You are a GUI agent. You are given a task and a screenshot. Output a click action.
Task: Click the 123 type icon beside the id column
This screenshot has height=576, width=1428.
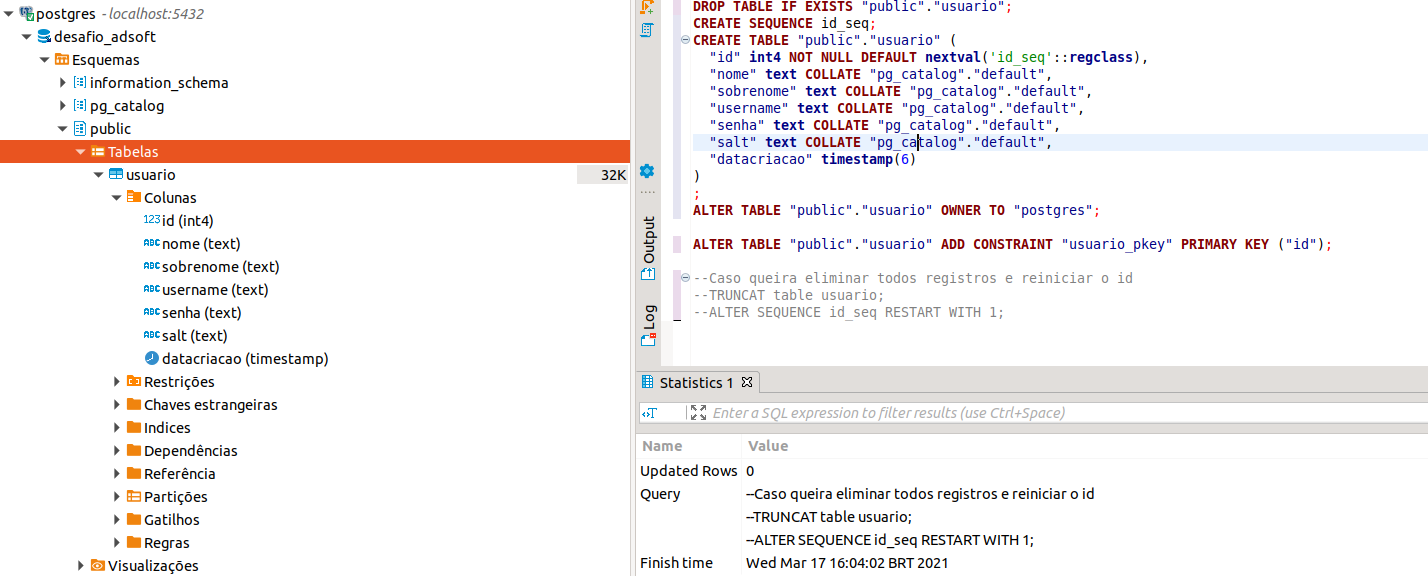150,220
